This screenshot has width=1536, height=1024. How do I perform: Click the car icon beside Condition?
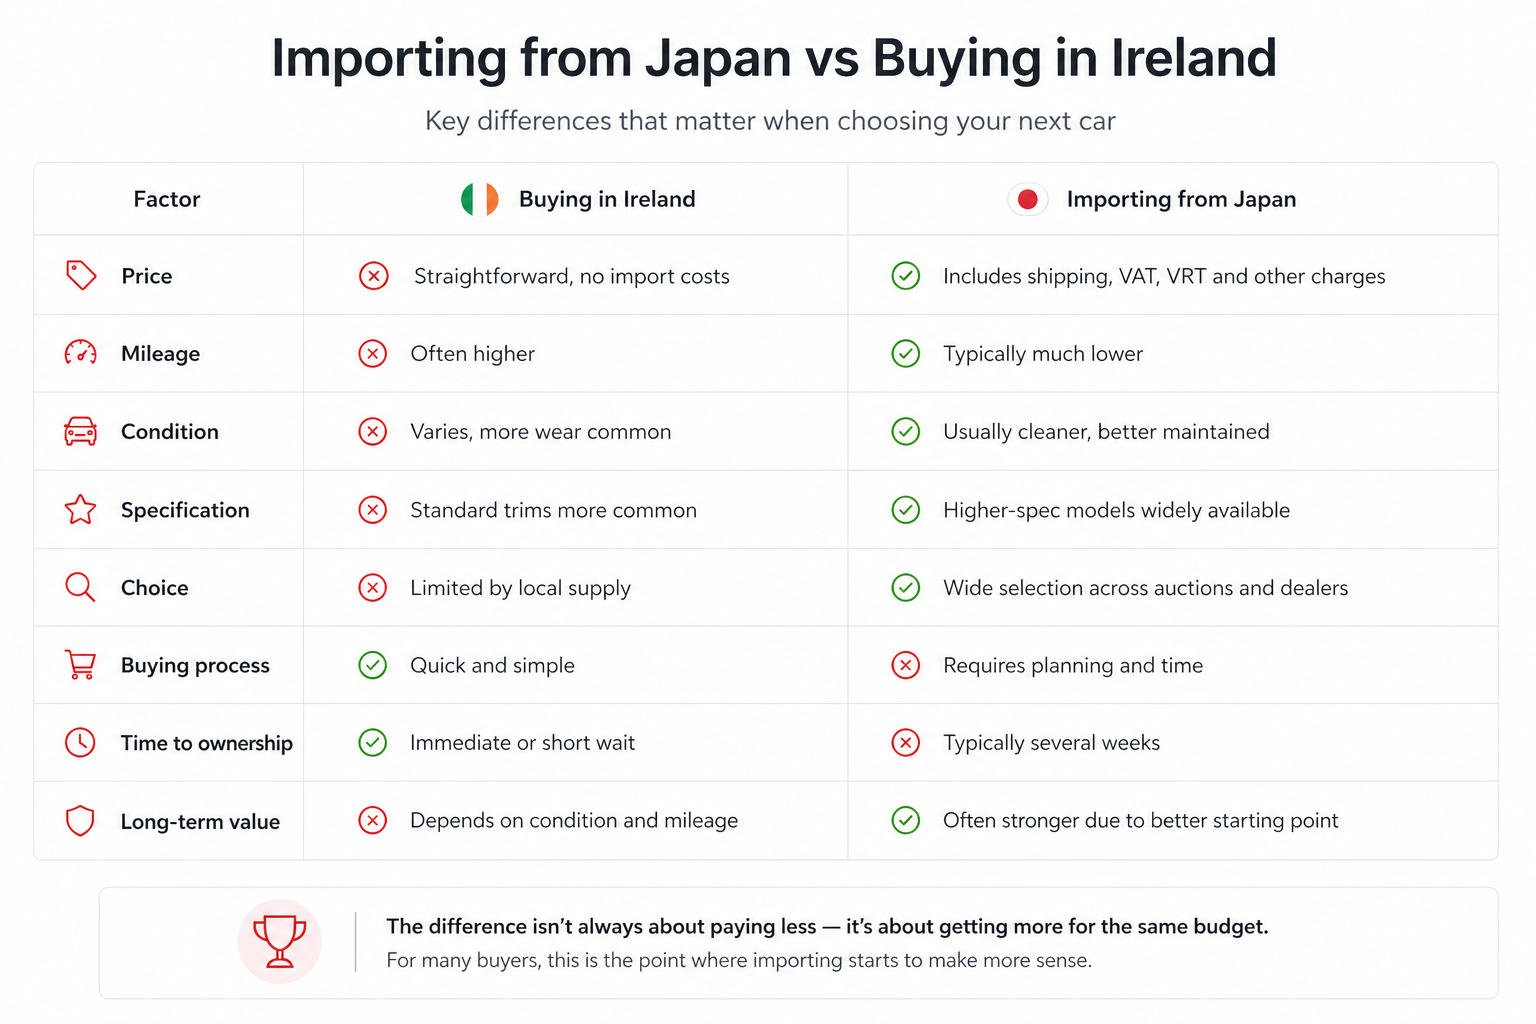(x=81, y=431)
